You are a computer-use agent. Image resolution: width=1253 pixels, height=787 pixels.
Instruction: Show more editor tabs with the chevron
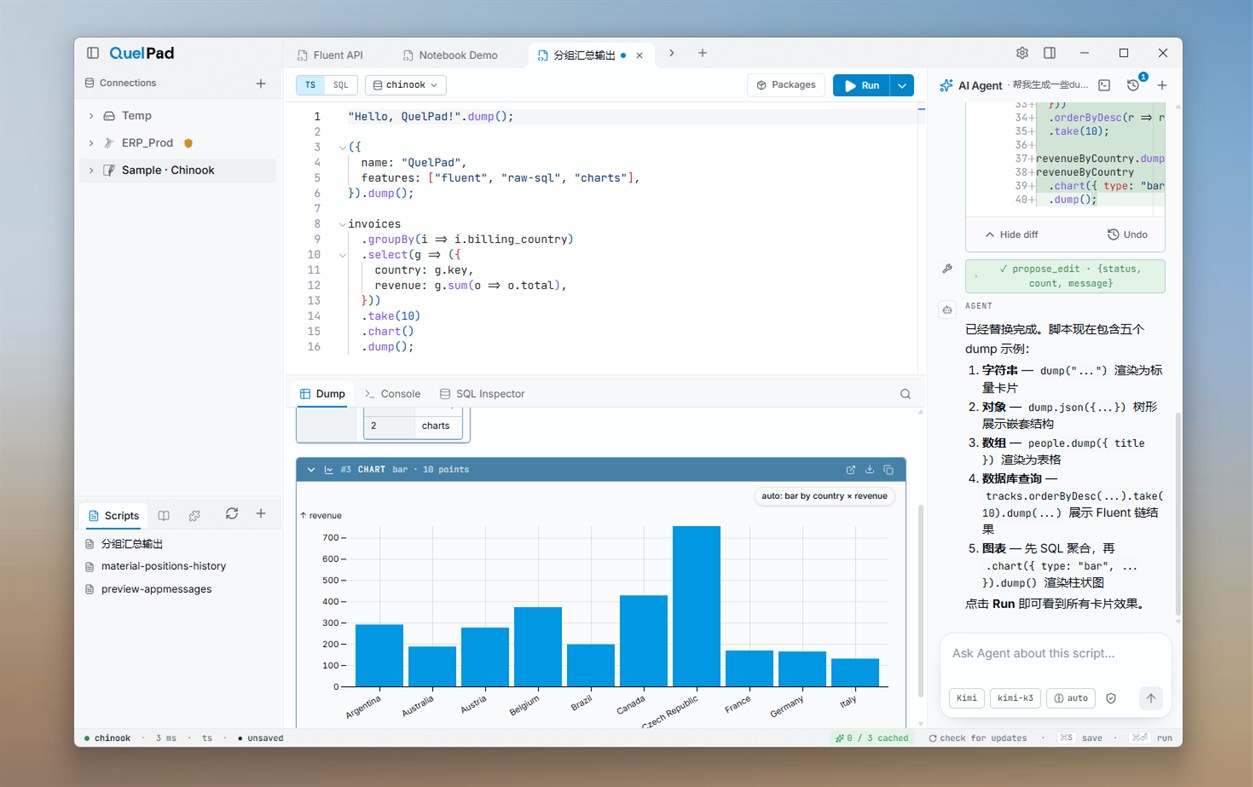click(671, 53)
